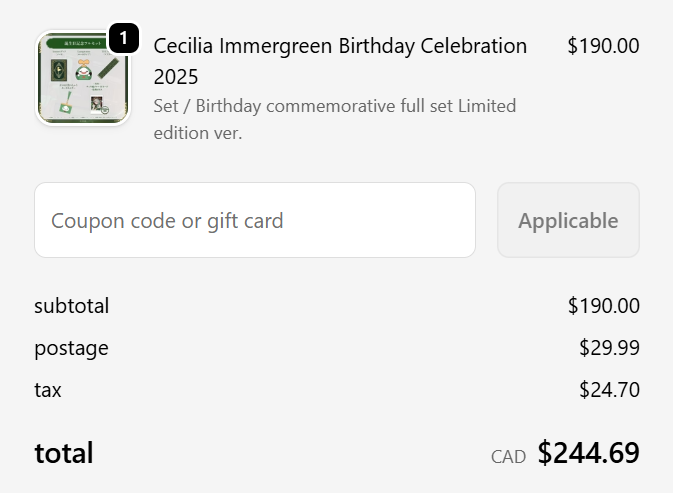The image size is (673, 493).
Task: Click the subtotal label
Action: 71,306
